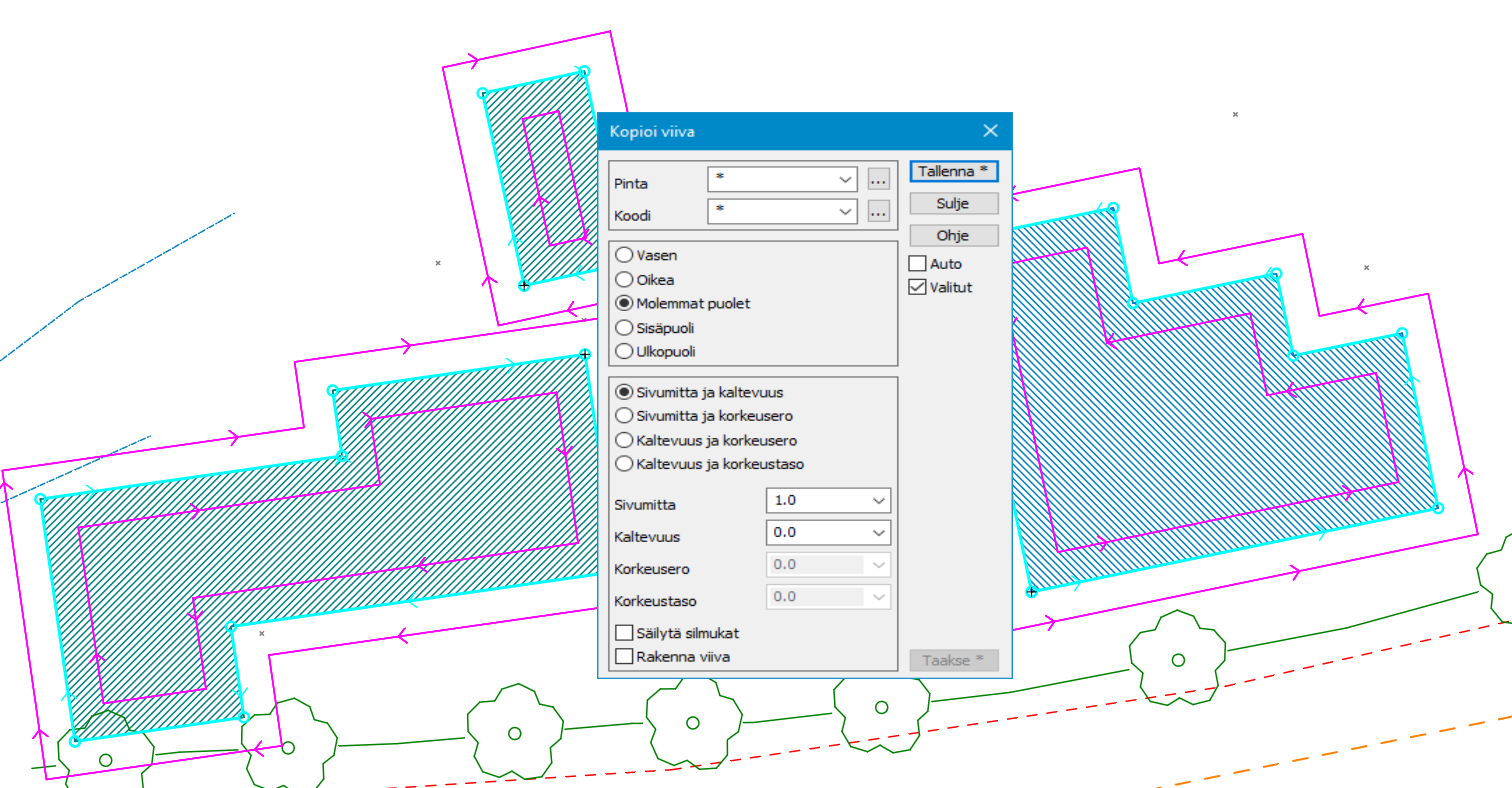Click the browse button next to Koodi
Image resolution: width=1512 pixels, height=788 pixels.
point(878,212)
